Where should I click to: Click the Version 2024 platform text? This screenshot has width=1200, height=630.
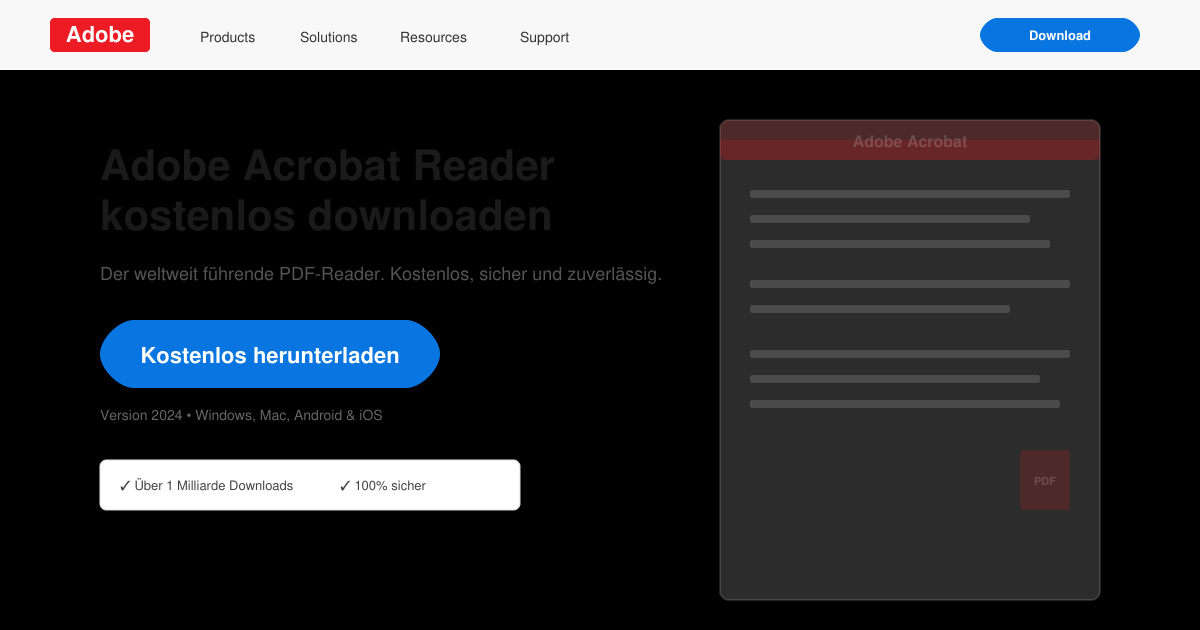pos(241,415)
